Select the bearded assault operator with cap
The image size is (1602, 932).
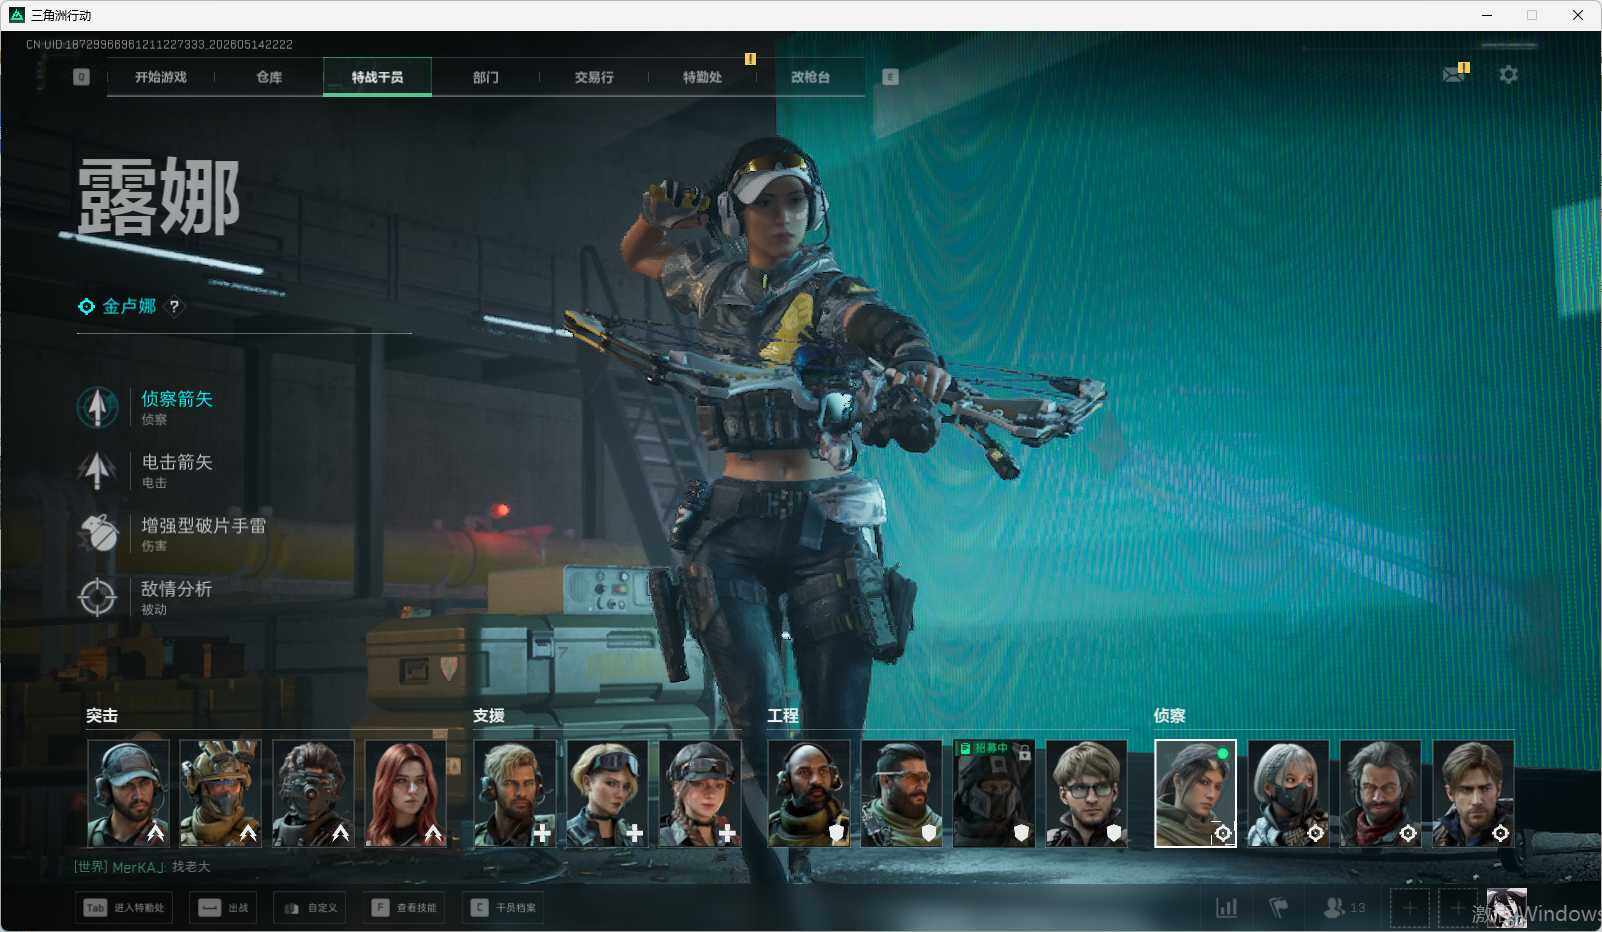pos(128,793)
